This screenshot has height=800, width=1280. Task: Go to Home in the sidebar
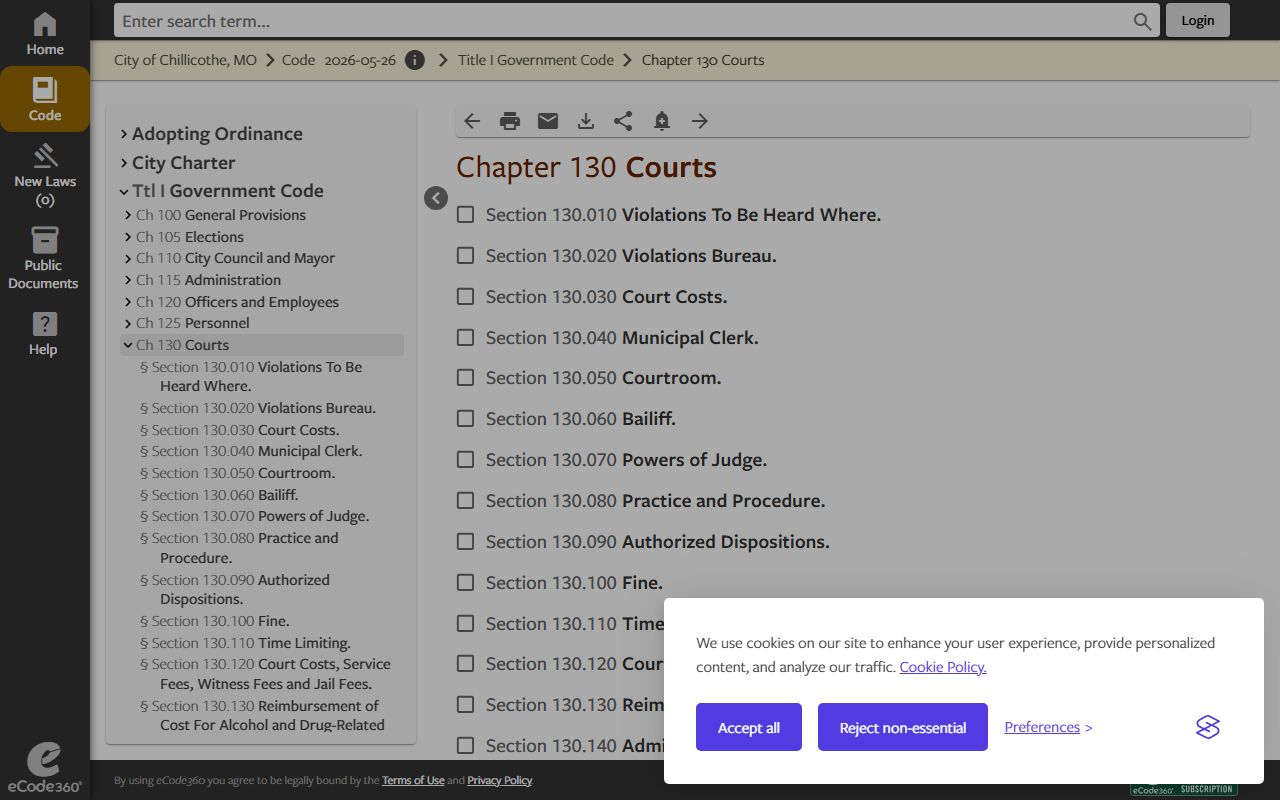pyautogui.click(x=45, y=34)
